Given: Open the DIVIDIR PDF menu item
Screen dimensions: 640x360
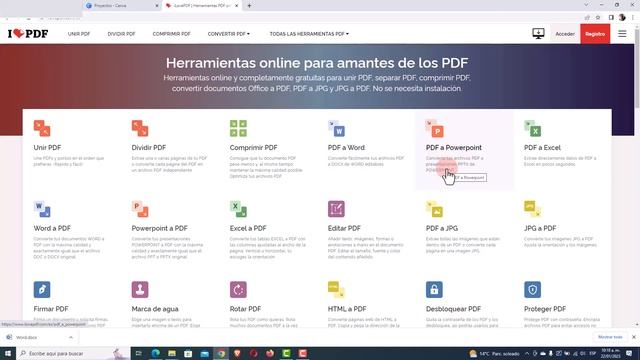Looking at the screenshot, I should pos(121,34).
